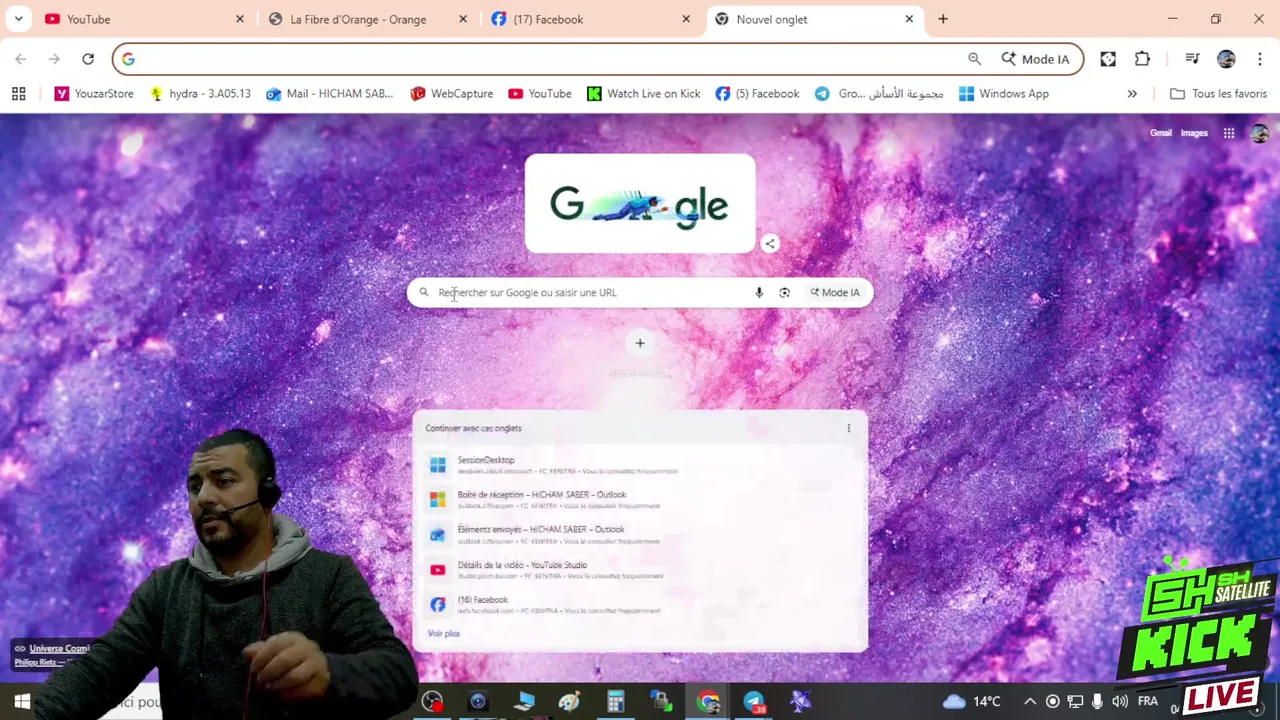The image size is (1280, 720).
Task: Open the Windows Start button
Action: (22, 702)
